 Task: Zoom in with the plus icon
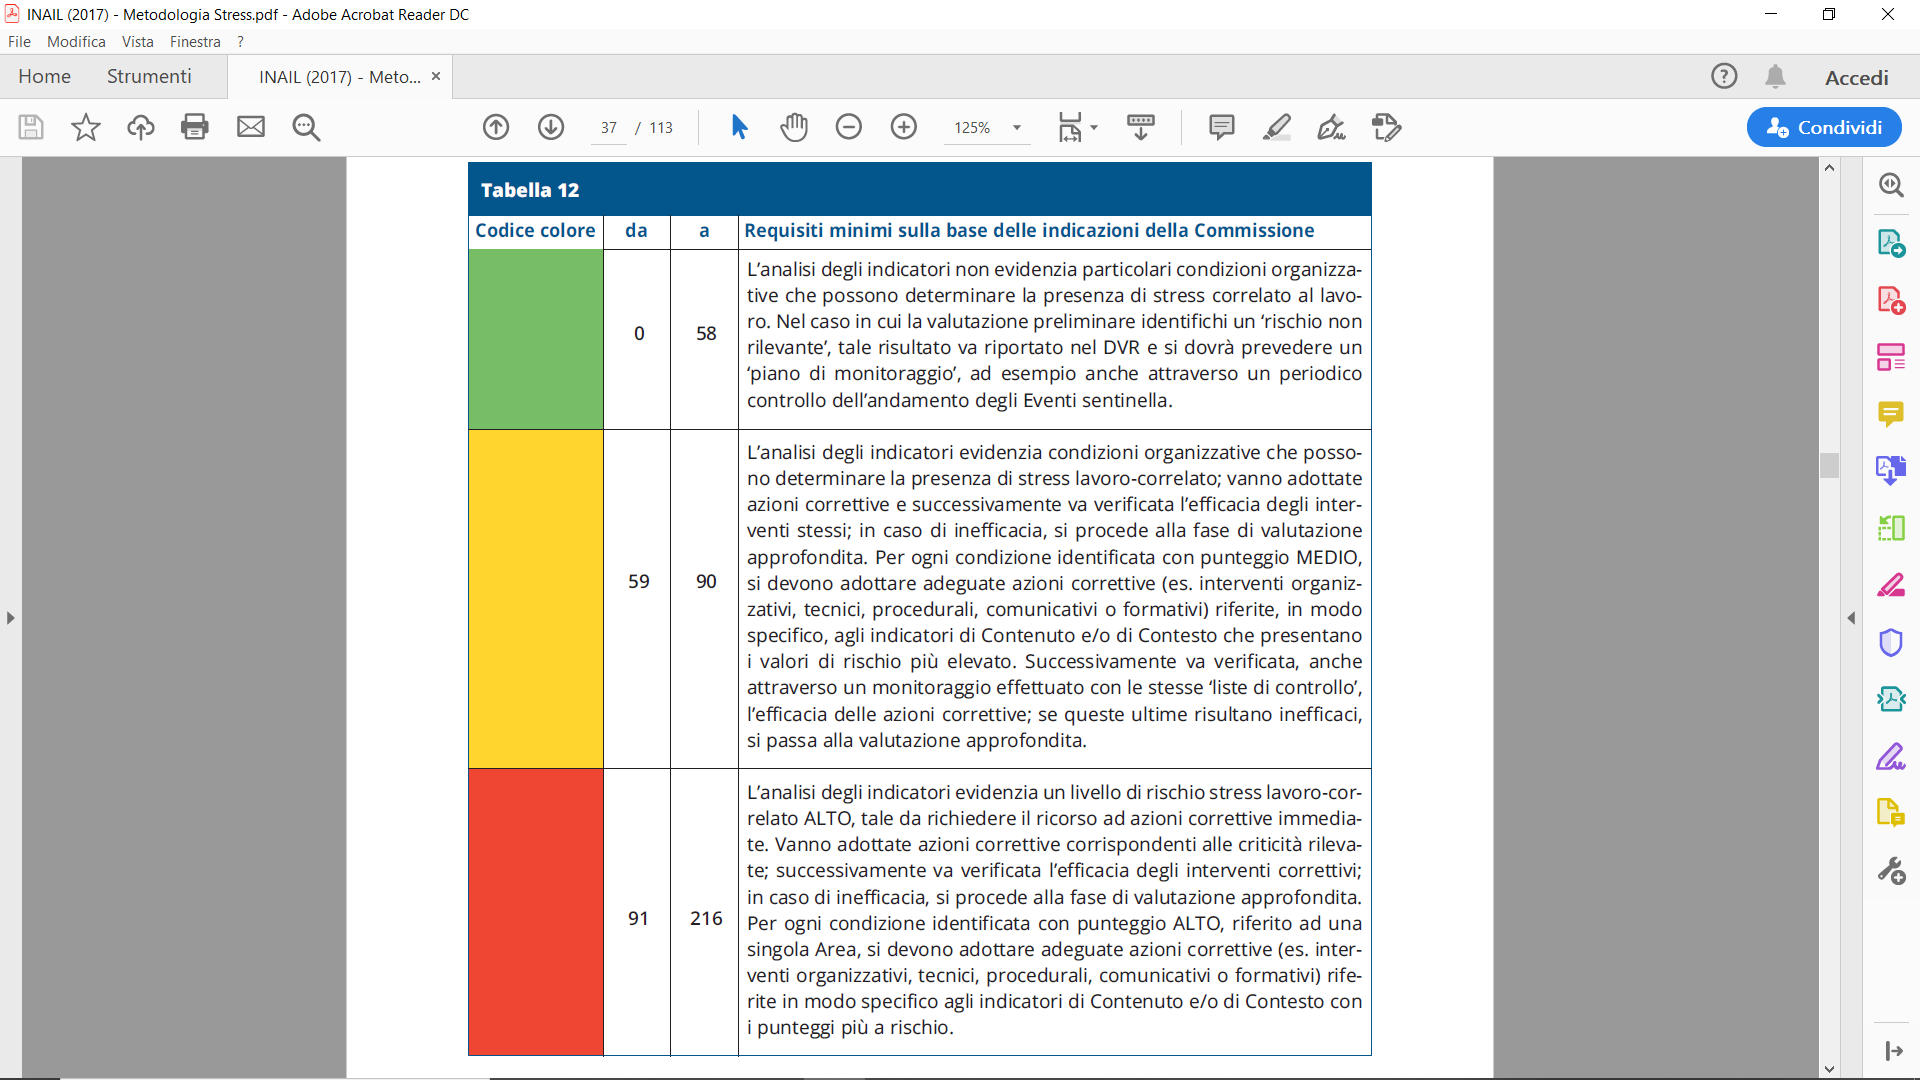904,127
